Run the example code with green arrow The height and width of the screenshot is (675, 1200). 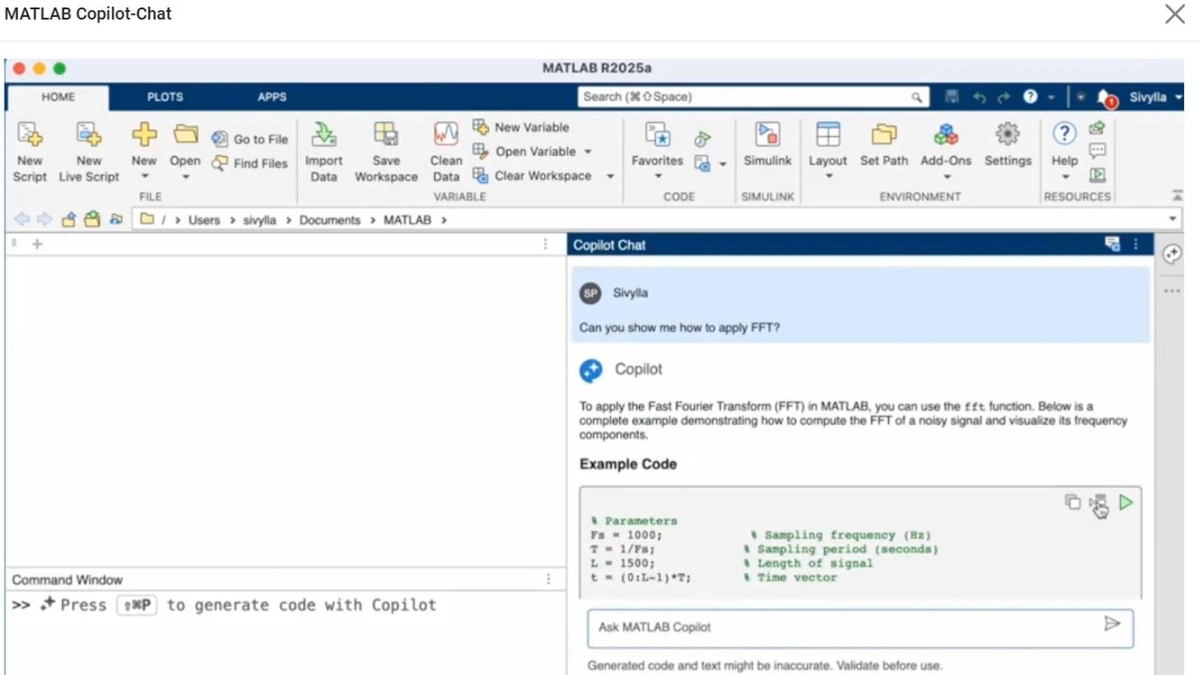click(x=1126, y=502)
